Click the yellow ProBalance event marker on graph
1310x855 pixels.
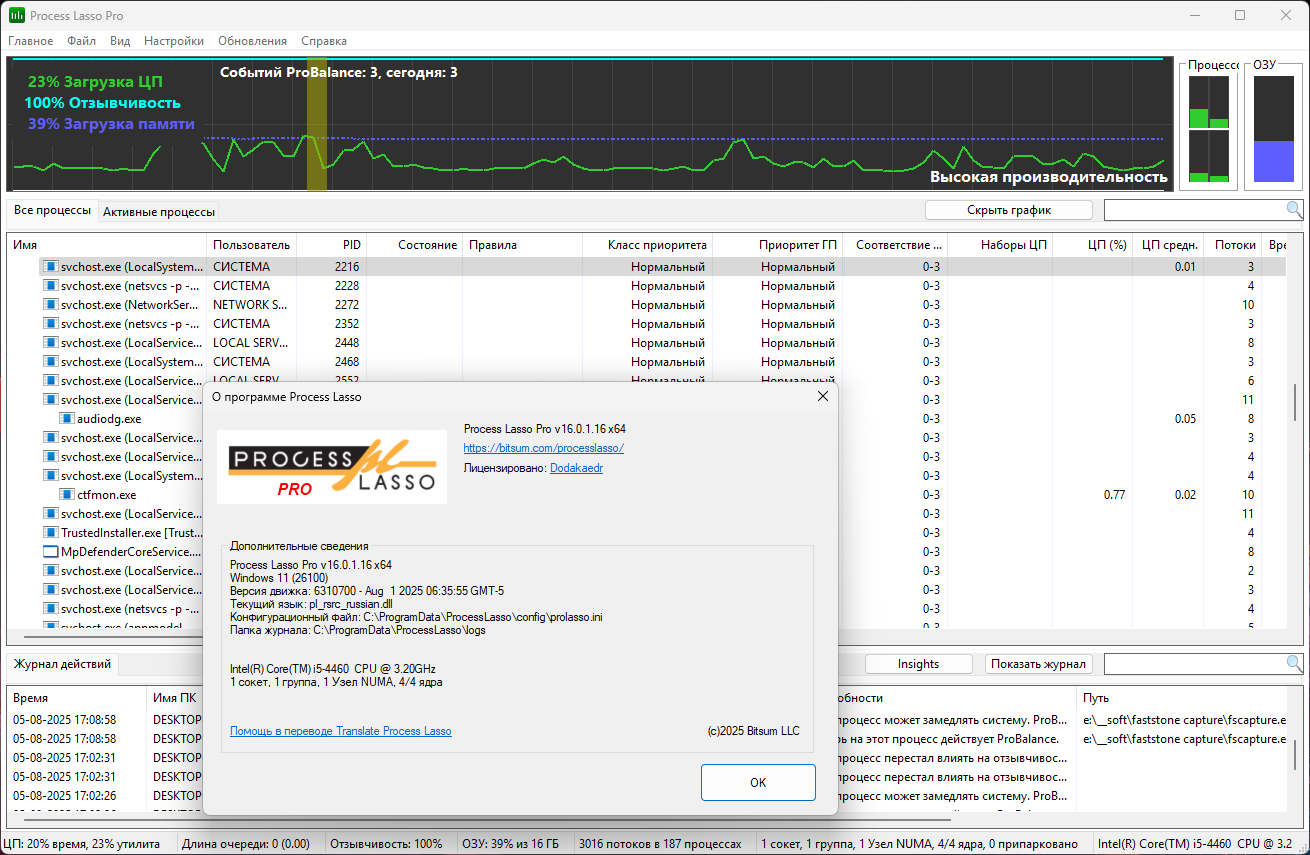(x=316, y=124)
